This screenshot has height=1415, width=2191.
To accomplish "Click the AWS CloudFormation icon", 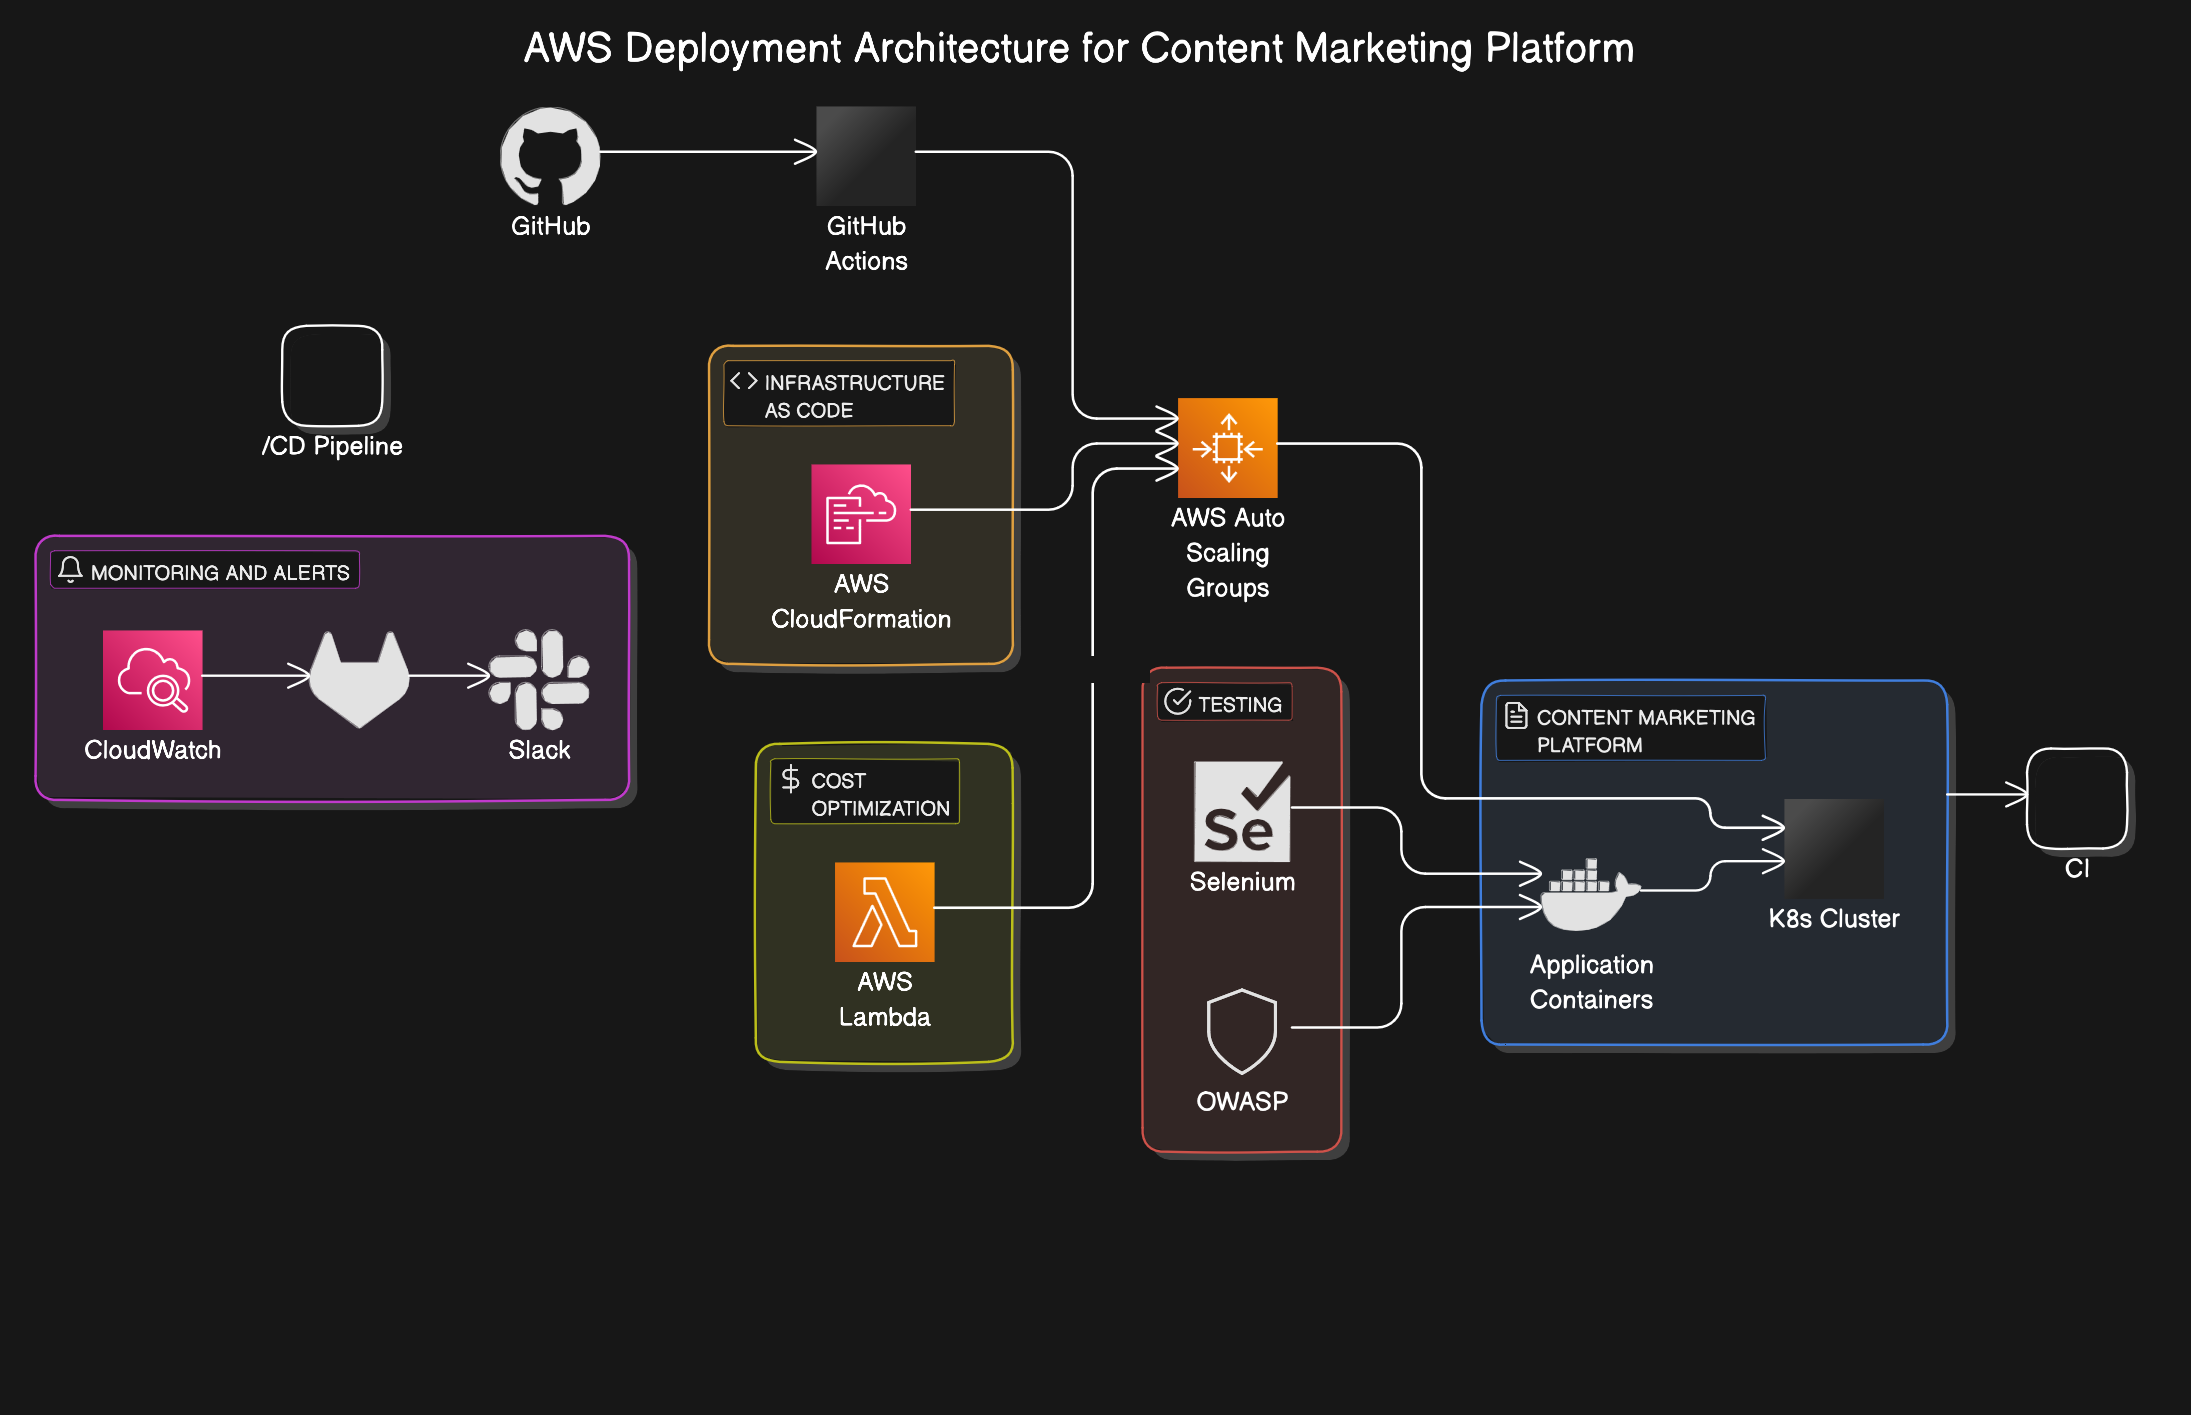I will (x=861, y=514).
